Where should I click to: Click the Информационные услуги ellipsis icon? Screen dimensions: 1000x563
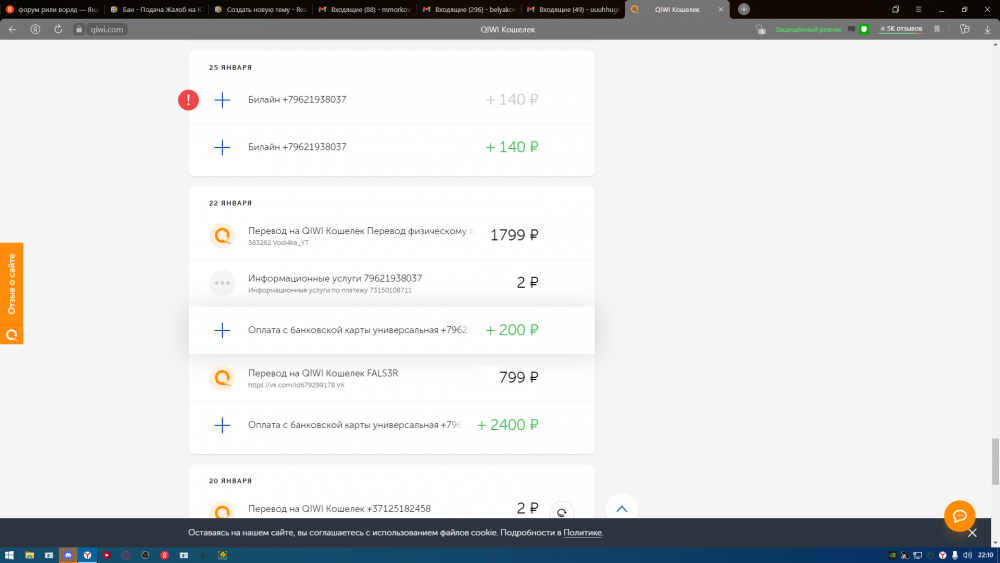click(223, 282)
